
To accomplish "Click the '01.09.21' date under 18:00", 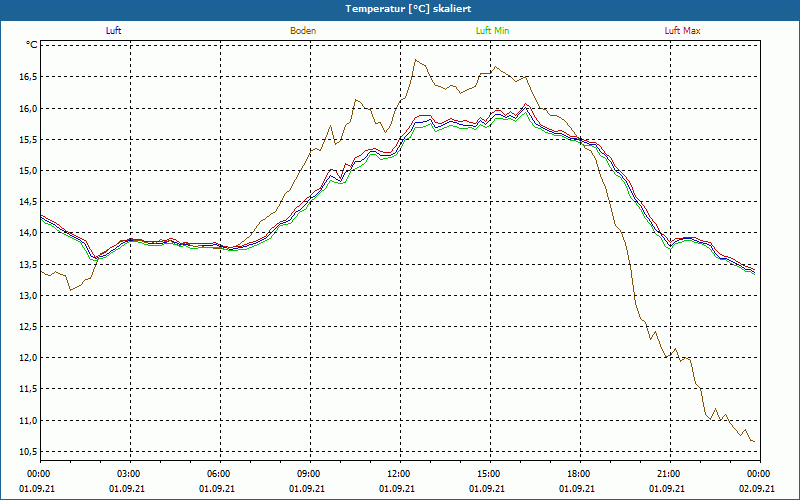I will (x=577, y=488).
